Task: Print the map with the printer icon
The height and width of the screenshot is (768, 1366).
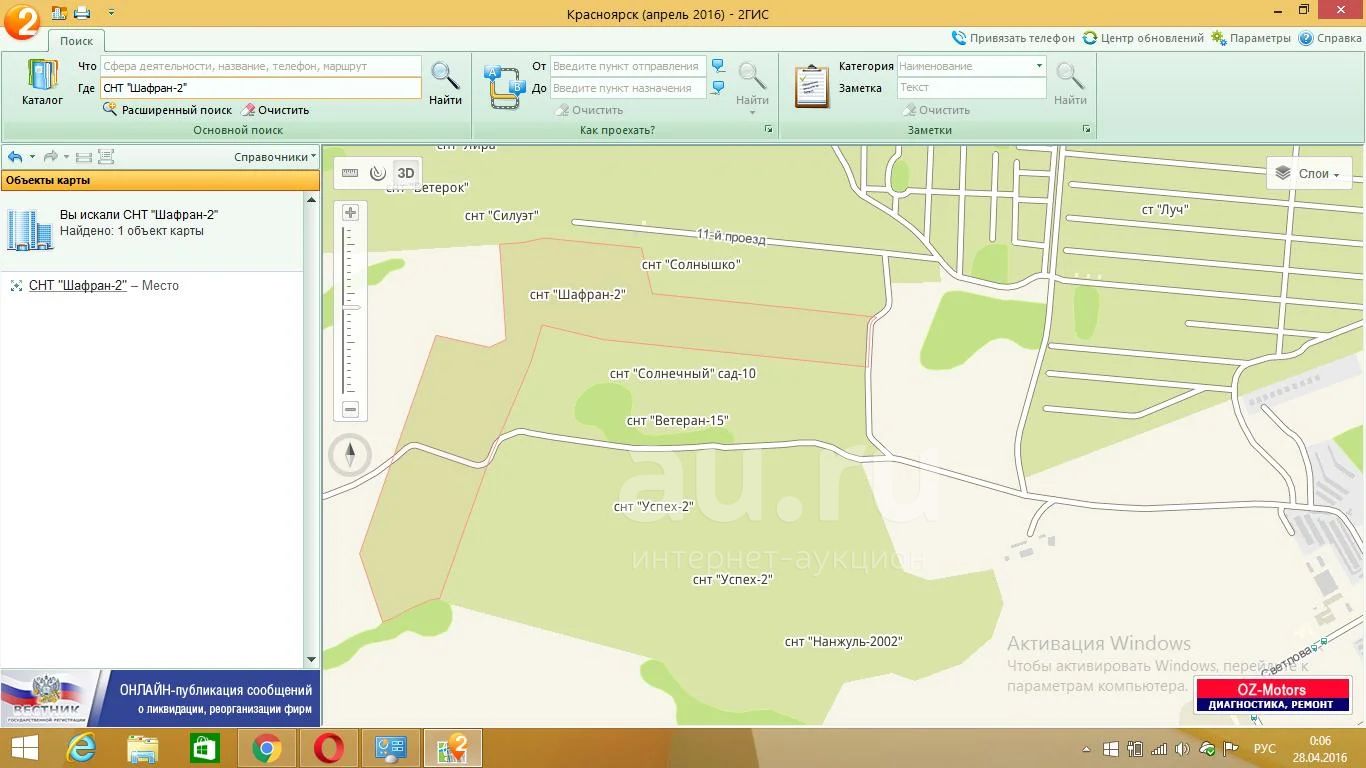Action: (x=83, y=13)
